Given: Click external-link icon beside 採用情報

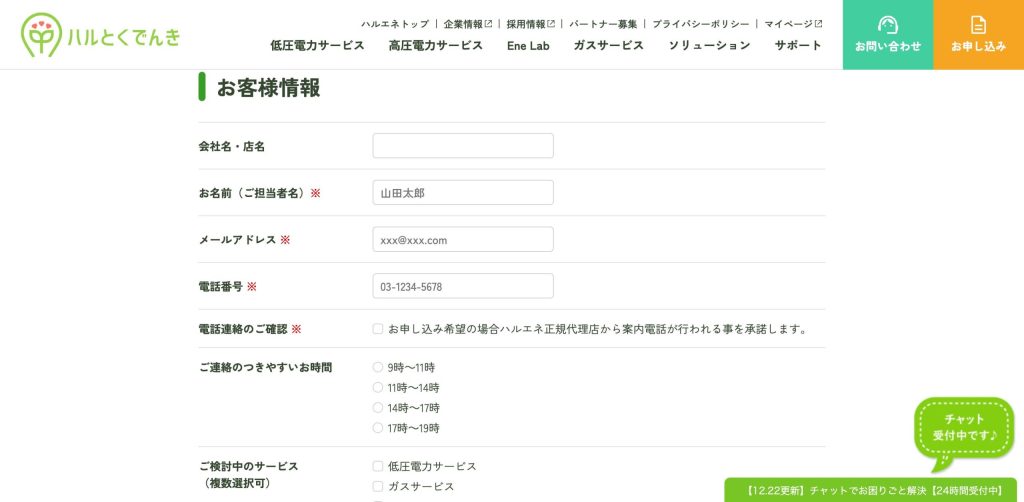Looking at the screenshot, I should click(x=551, y=24).
